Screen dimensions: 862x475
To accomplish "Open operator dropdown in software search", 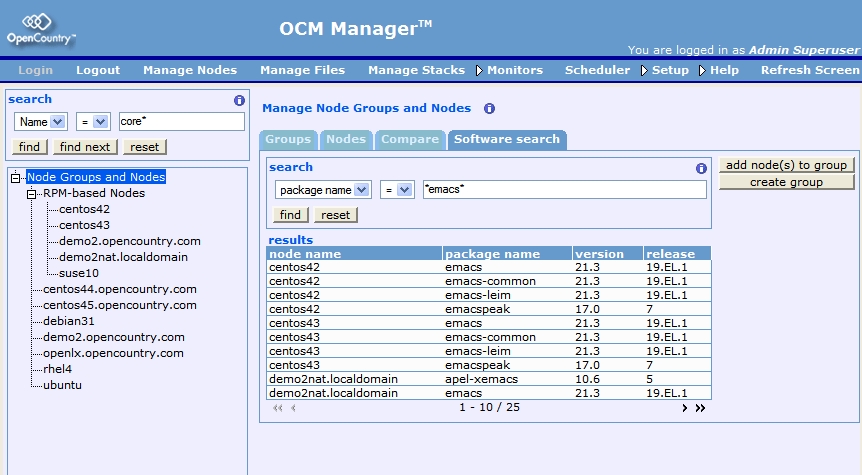I will [405, 189].
